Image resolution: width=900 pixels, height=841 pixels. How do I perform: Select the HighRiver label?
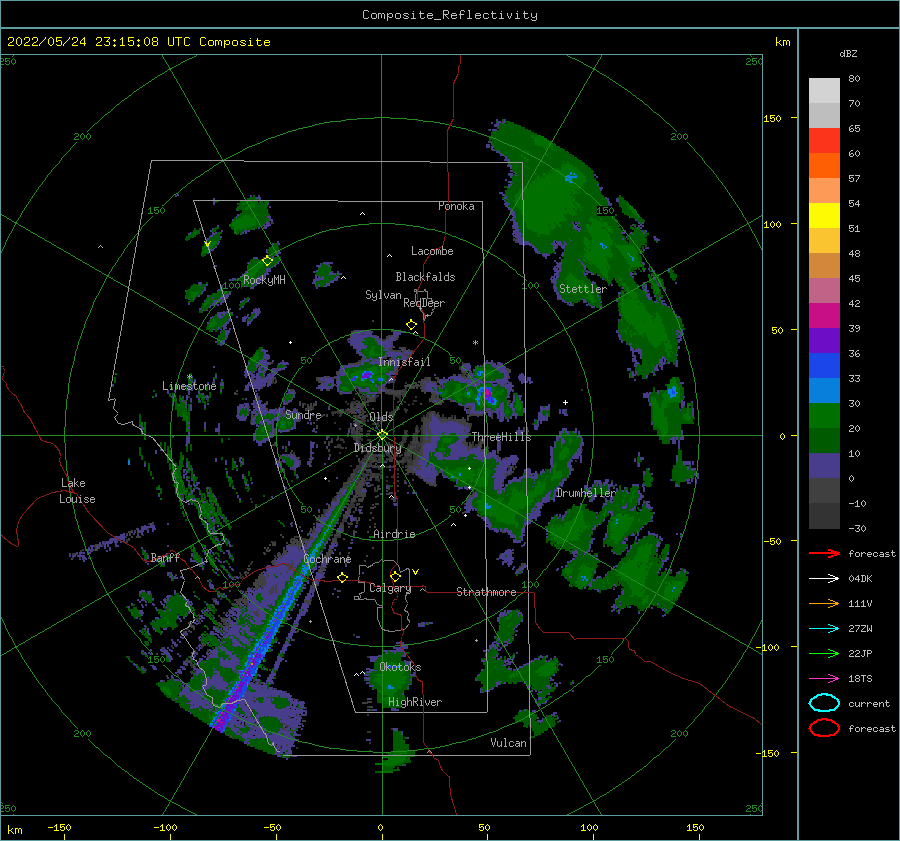[x=415, y=702]
